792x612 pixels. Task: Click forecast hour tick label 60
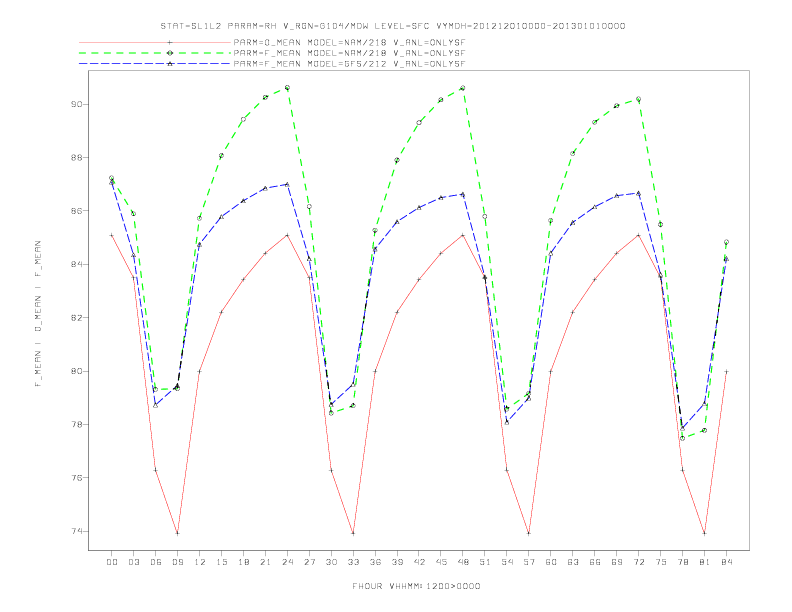551,562
